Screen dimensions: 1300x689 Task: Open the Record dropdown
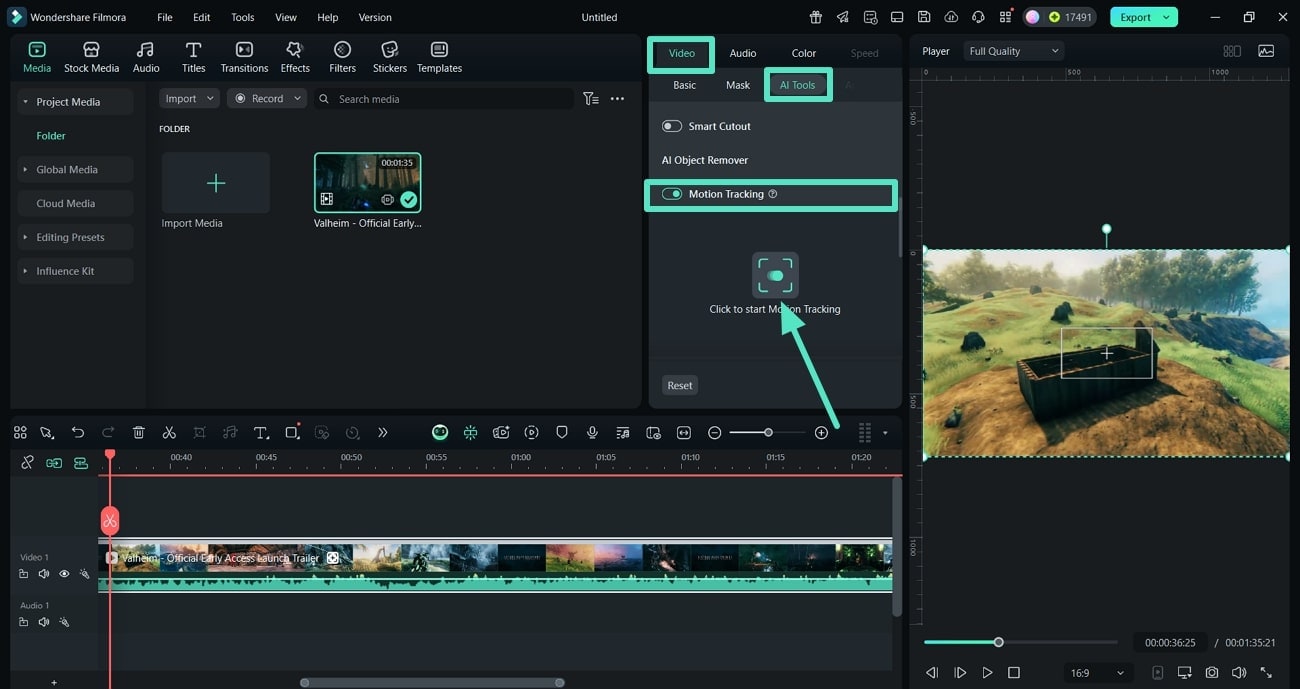pos(267,99)
